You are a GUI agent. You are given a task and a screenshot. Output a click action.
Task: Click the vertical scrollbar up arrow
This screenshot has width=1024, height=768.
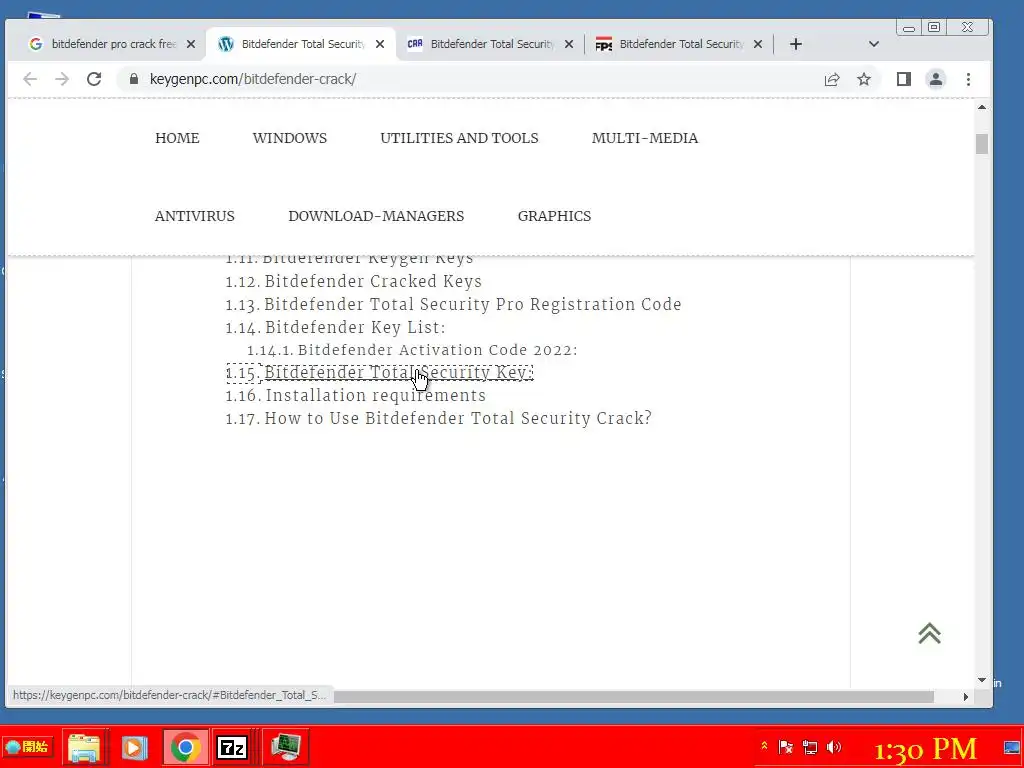(x=982, y=107)
